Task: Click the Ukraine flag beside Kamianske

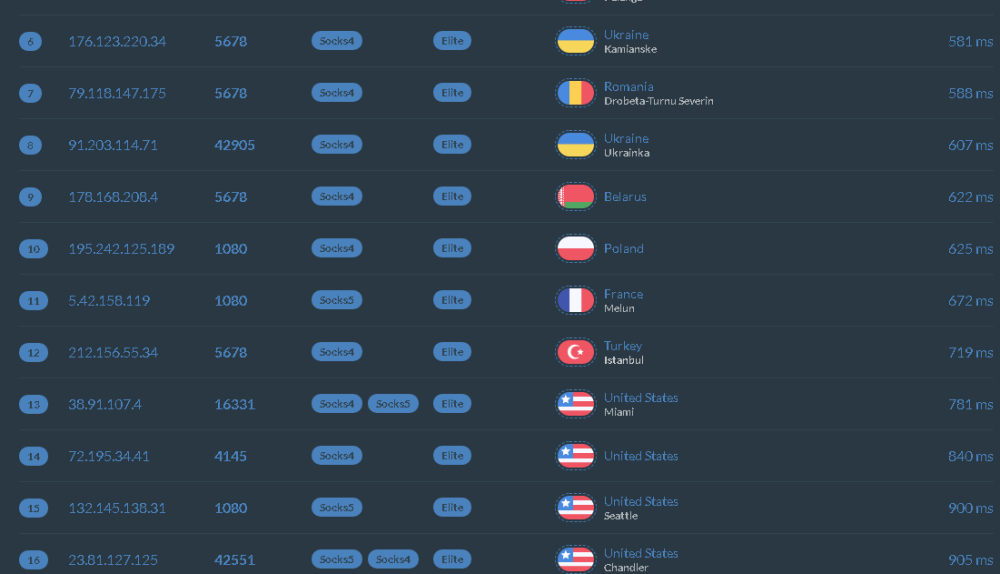Action: (575, 41)
